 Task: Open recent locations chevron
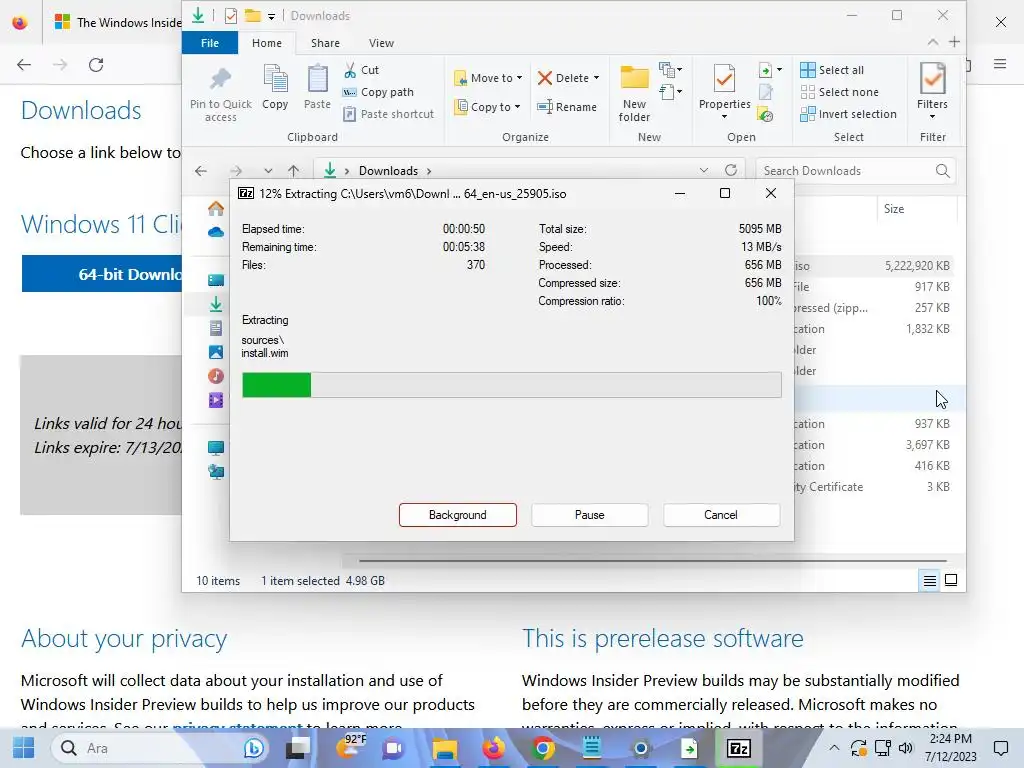pos(268,171)
